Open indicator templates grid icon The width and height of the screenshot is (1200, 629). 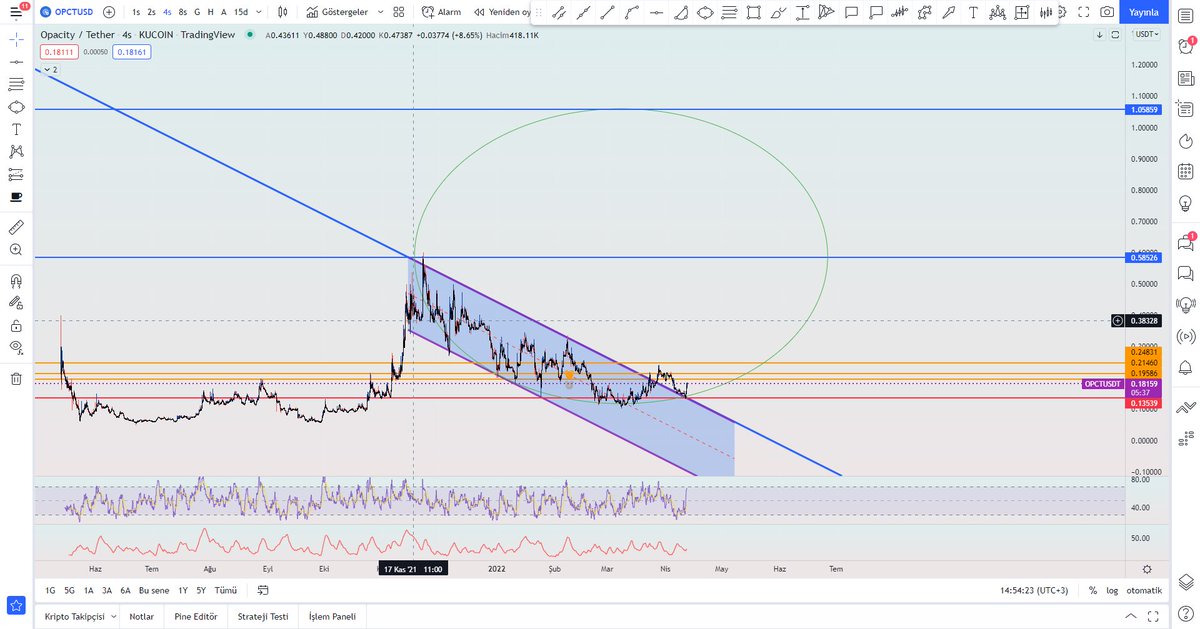coord(399,12)
